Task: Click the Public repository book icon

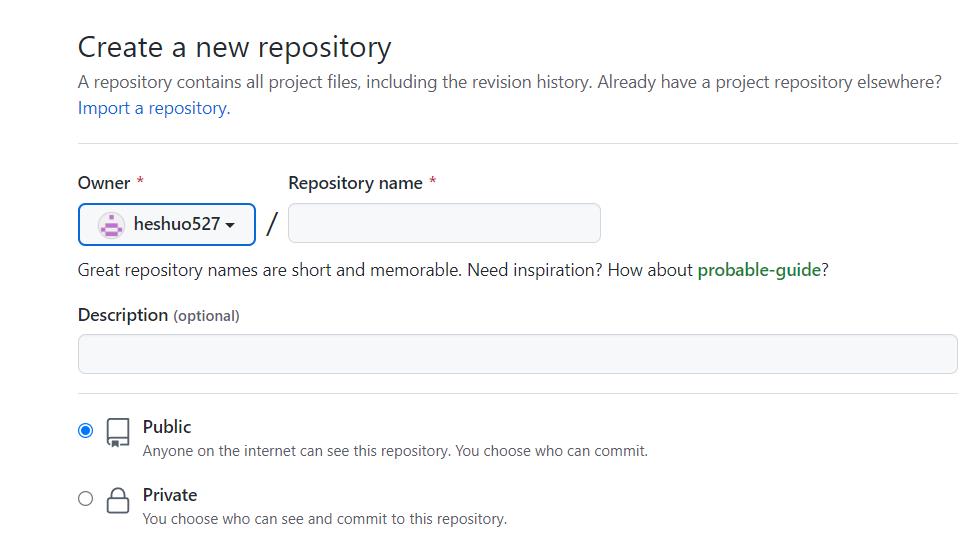Action: point(118,432)
